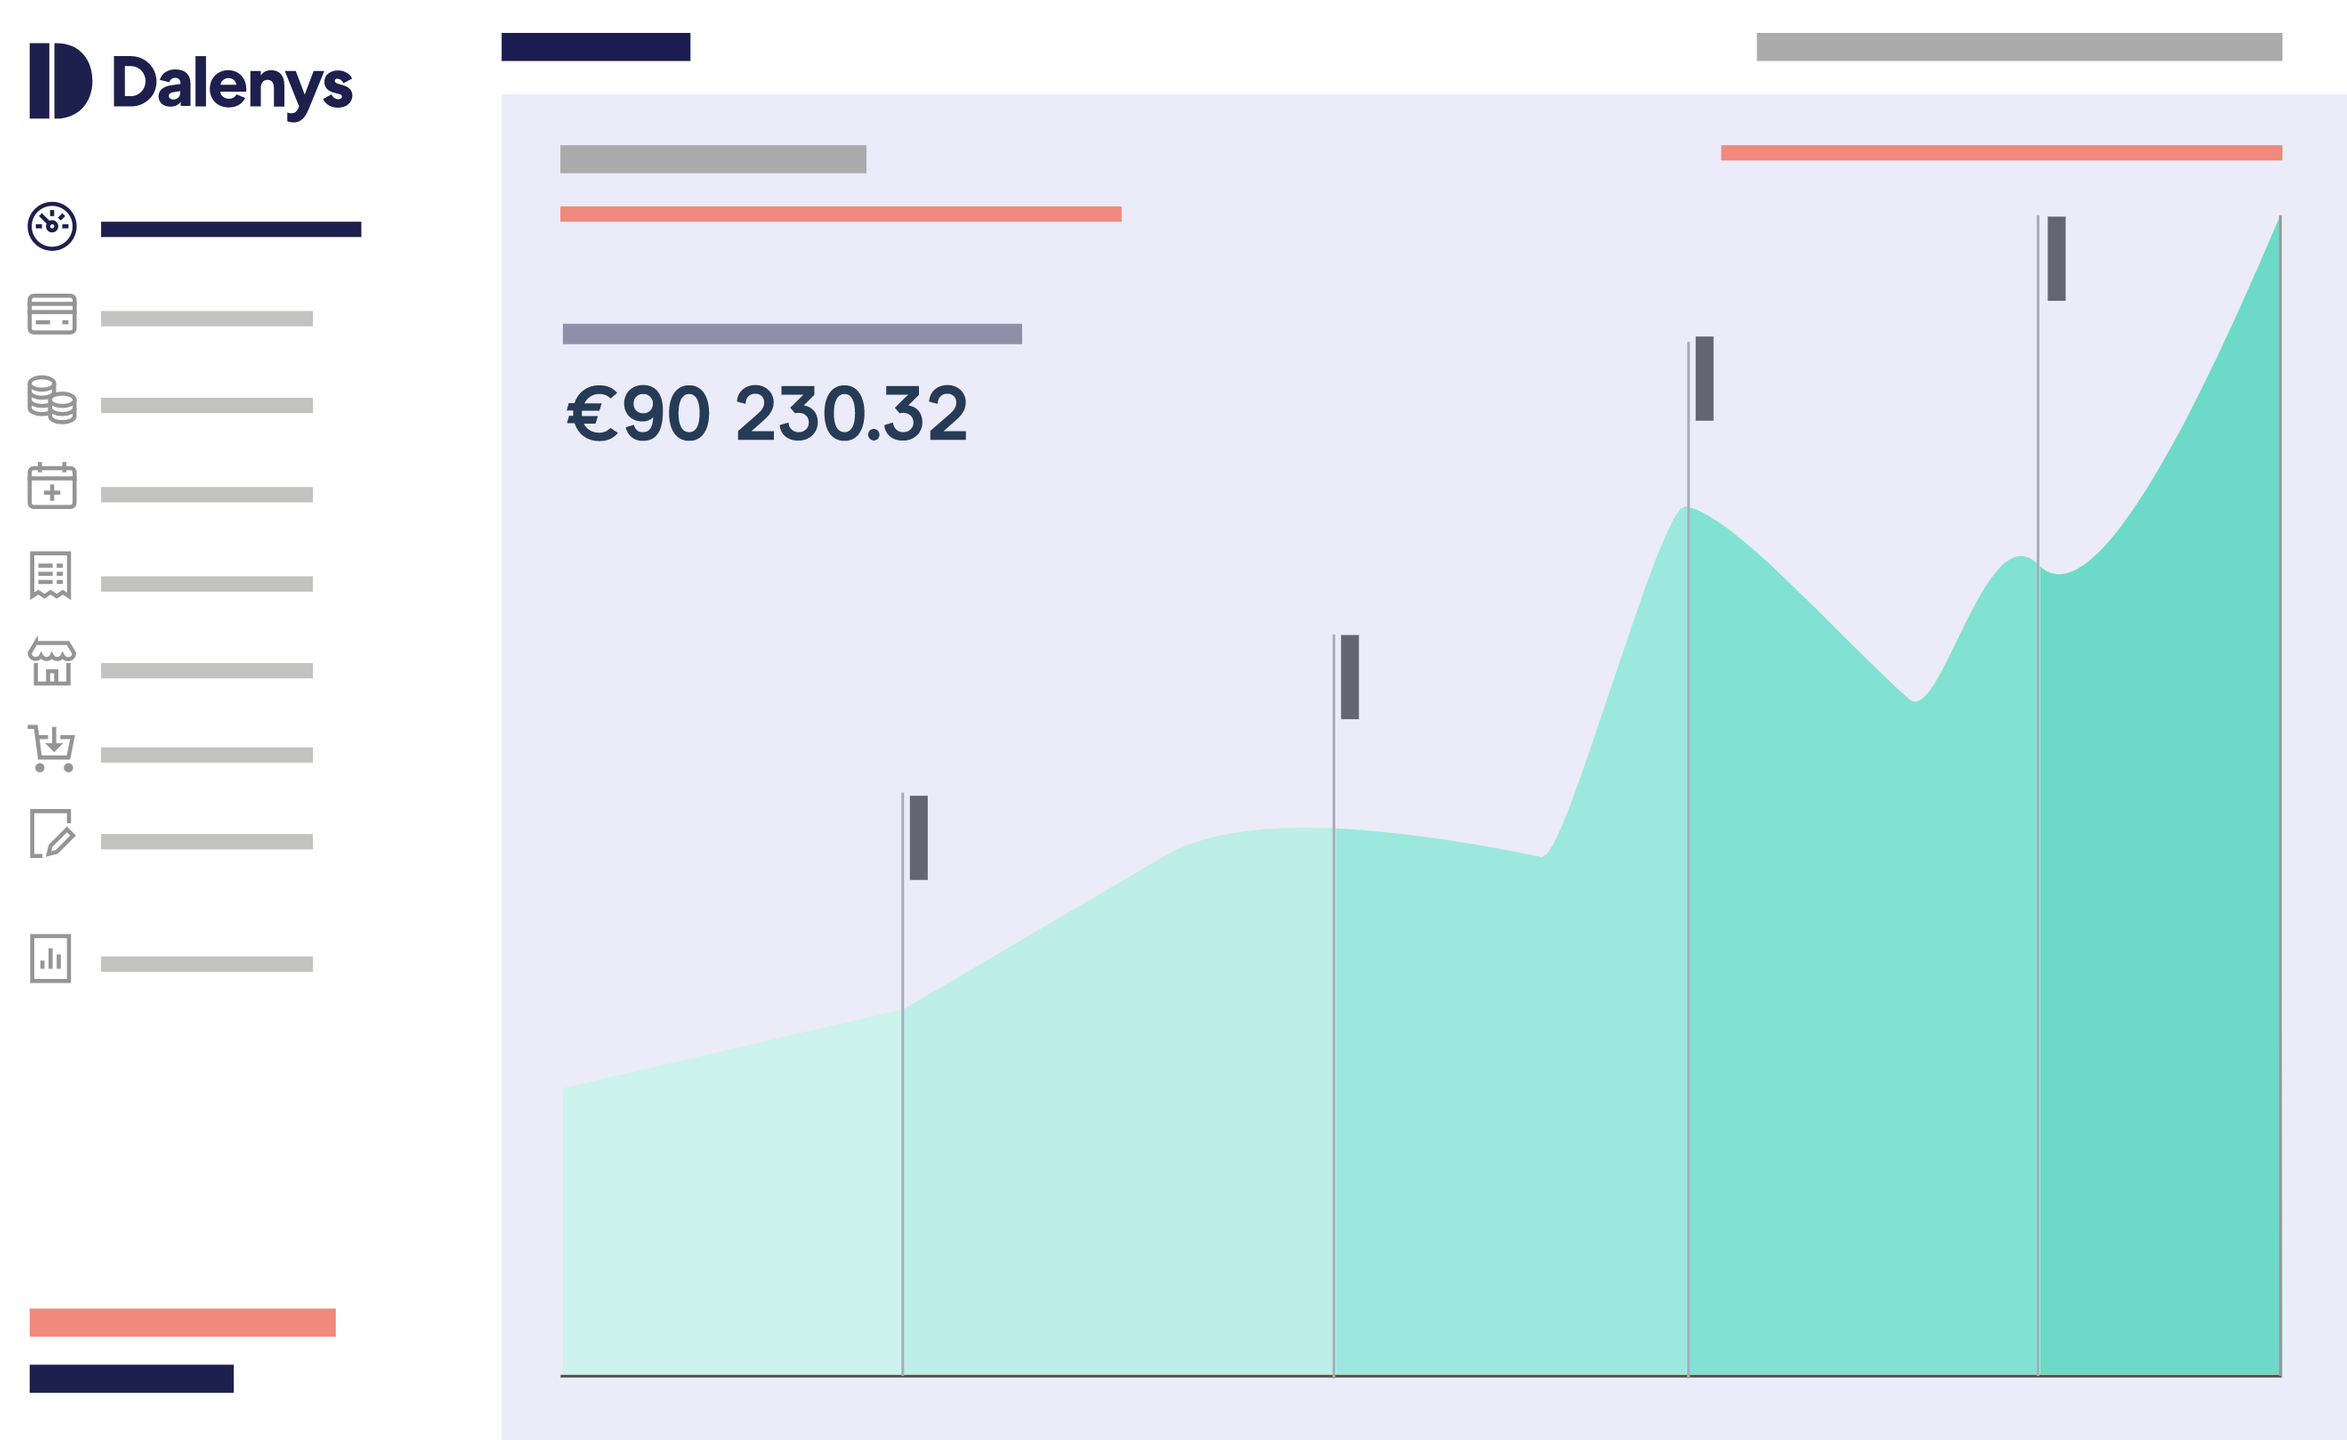Click the coral link above the chart's right side

coord(2001,153)
